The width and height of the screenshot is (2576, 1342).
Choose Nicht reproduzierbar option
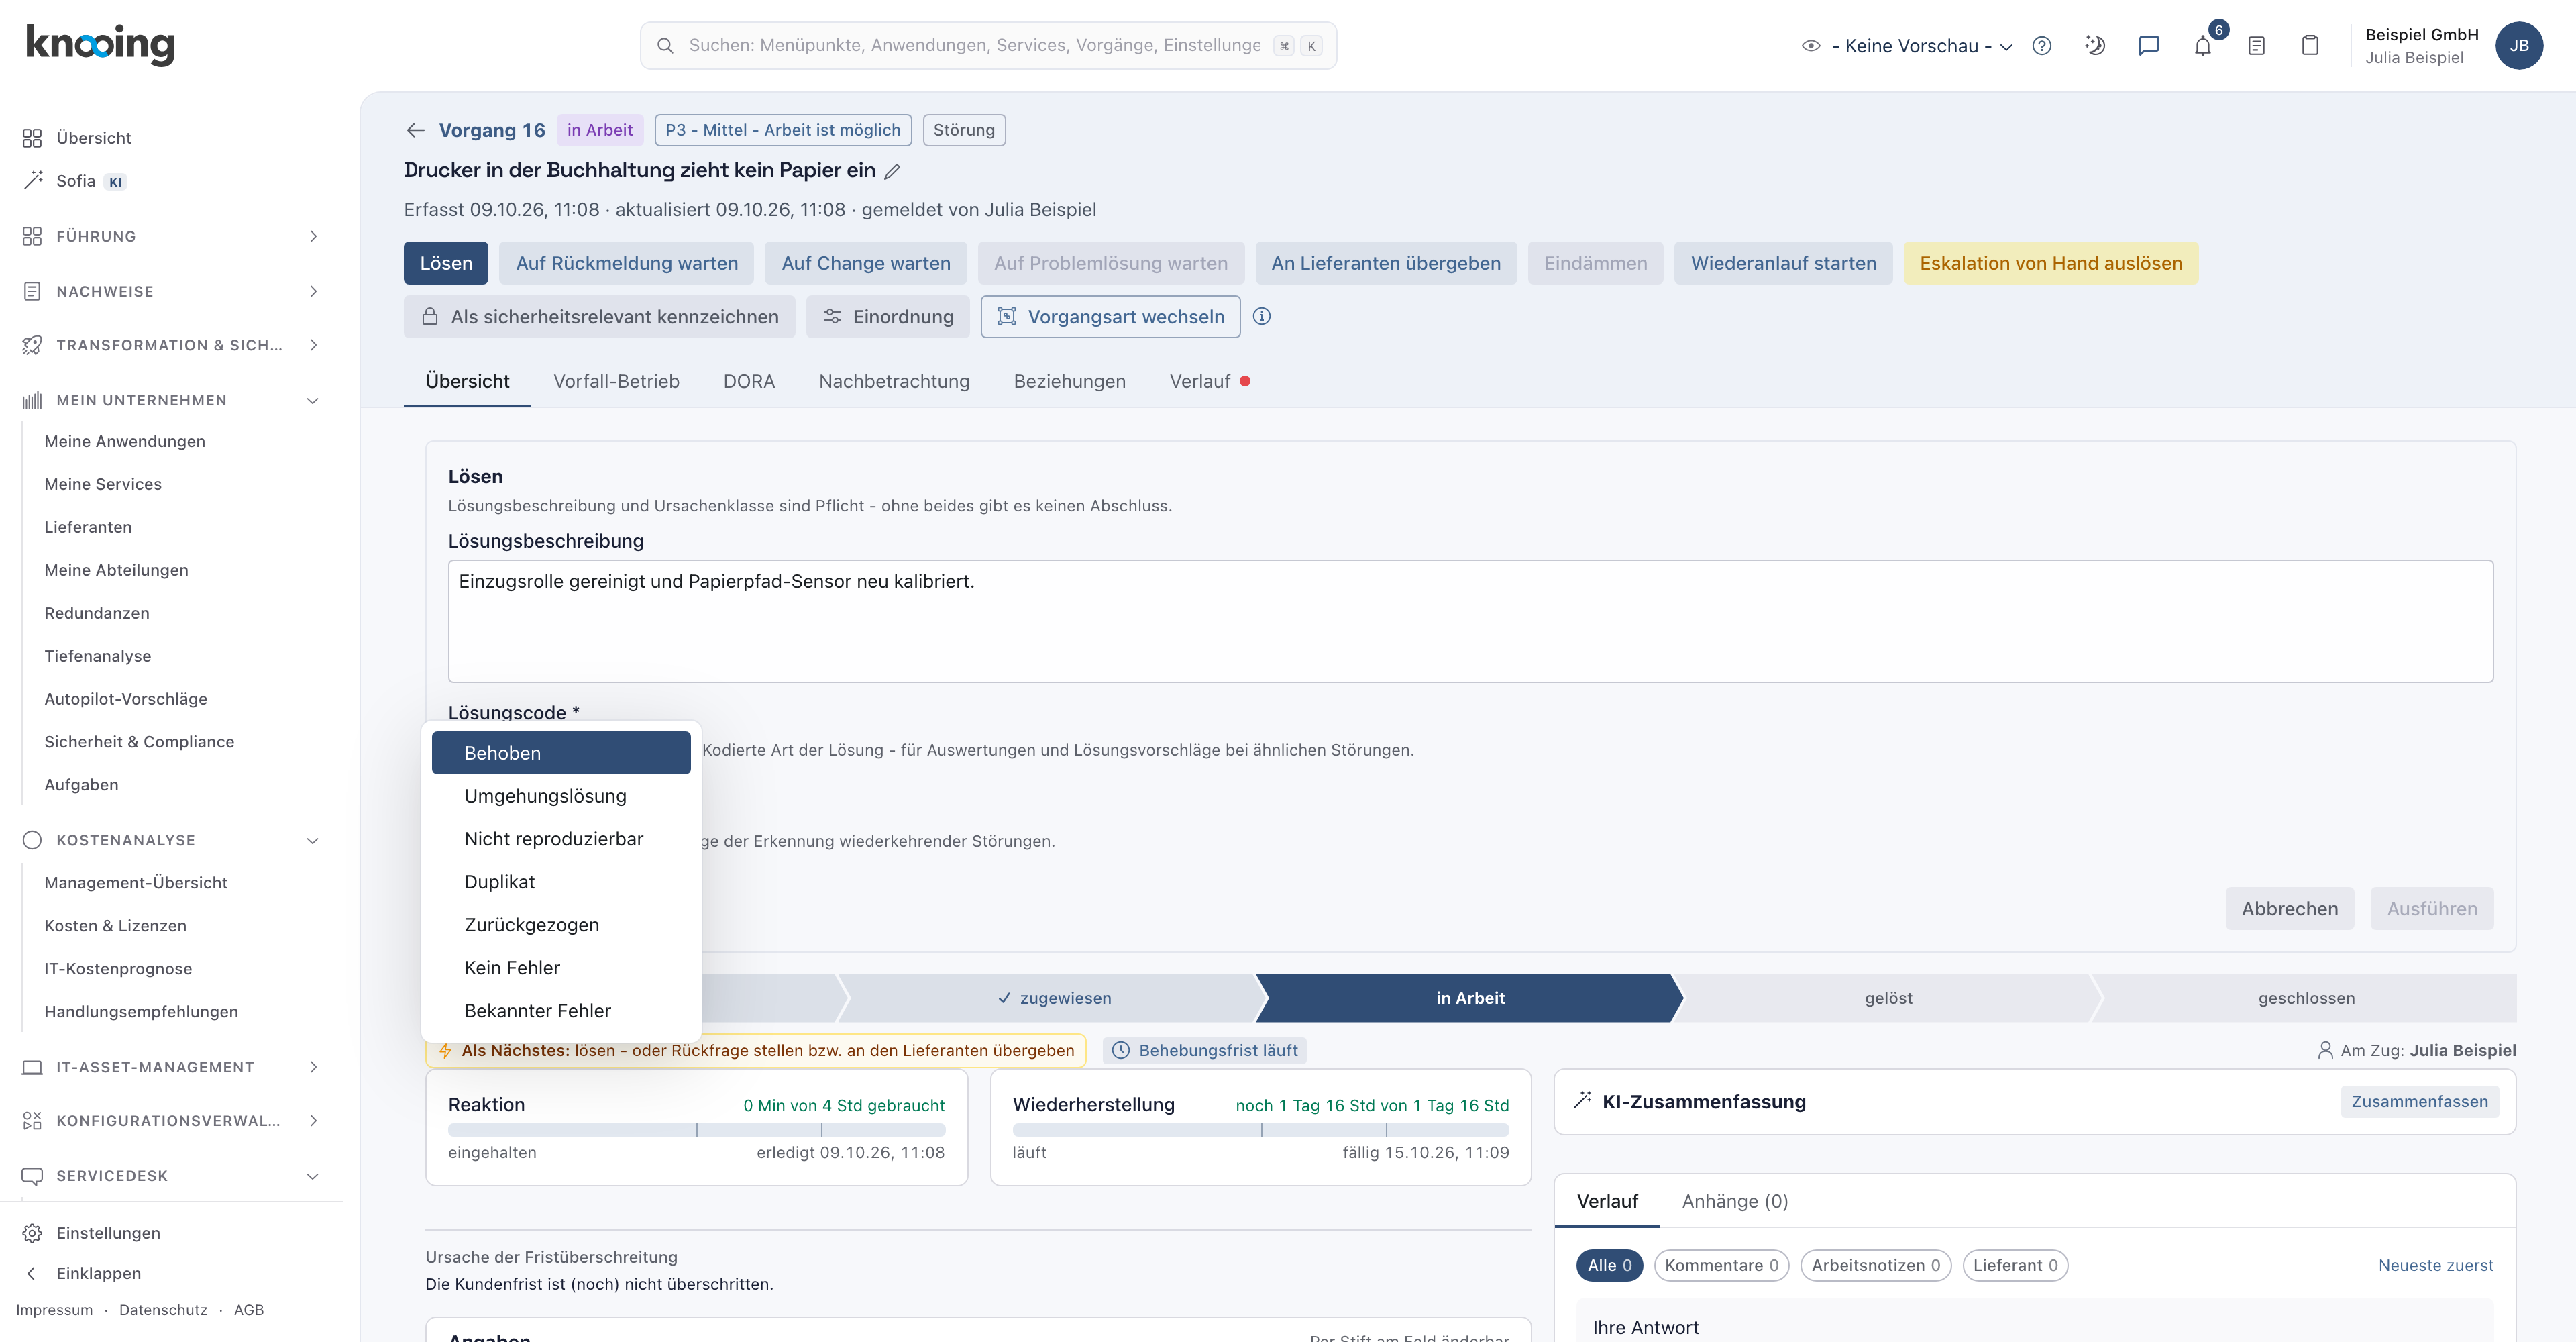pos(561,839)
